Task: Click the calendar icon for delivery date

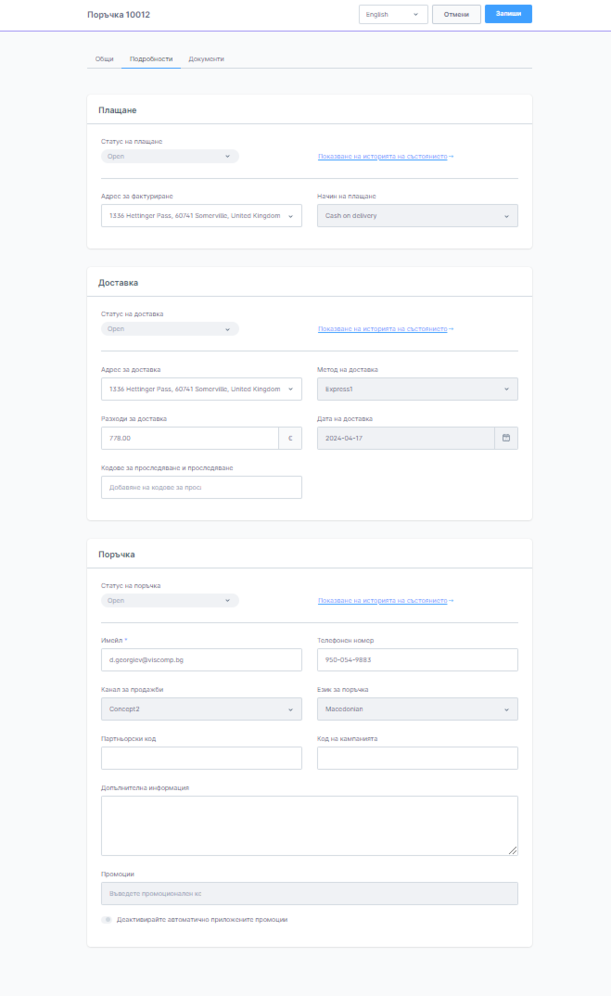Action: [x=506, y=438]
